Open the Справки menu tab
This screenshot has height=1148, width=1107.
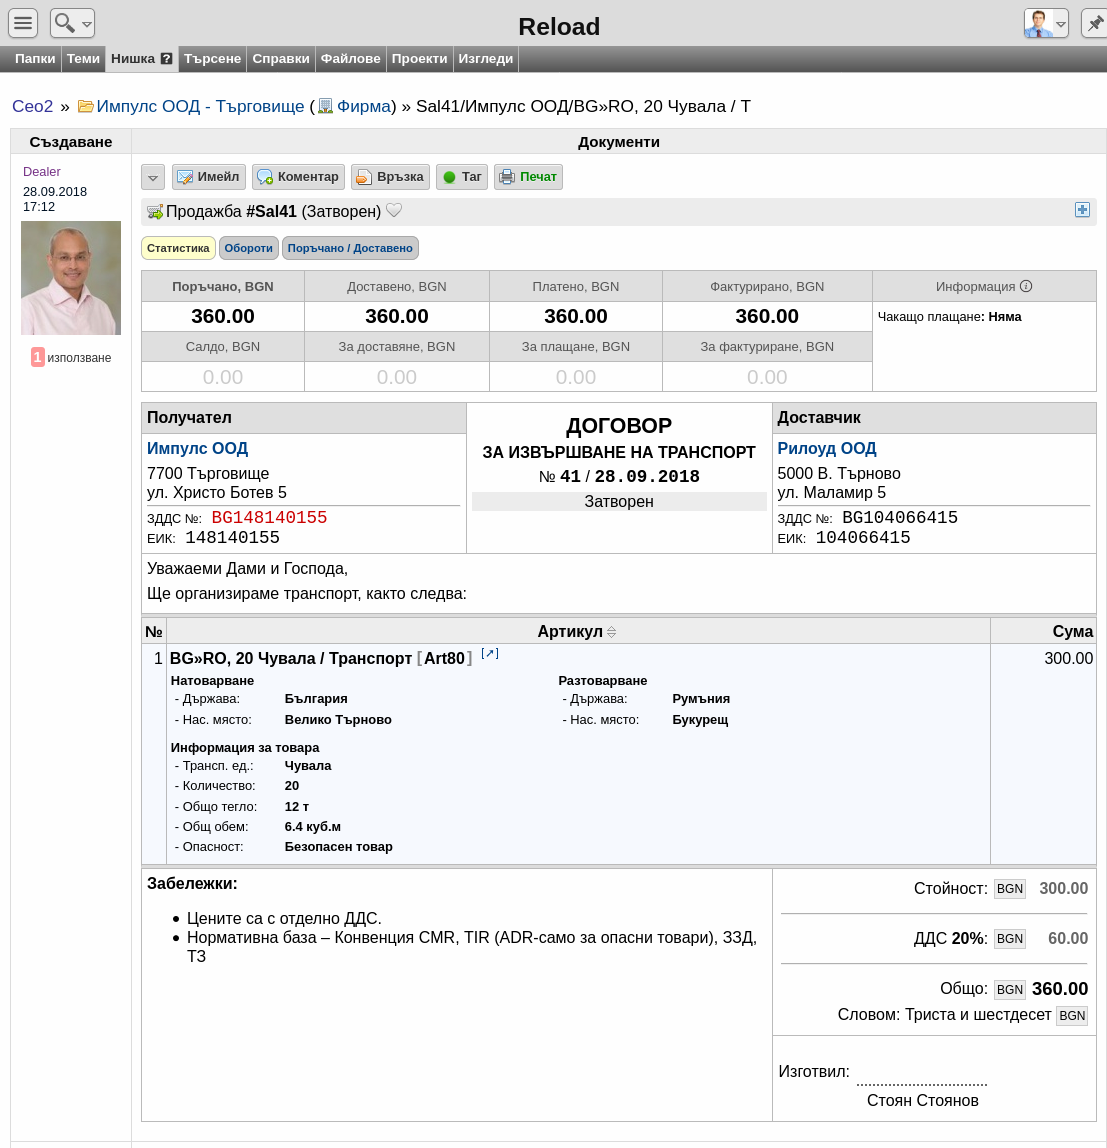[x=281, y=59]
